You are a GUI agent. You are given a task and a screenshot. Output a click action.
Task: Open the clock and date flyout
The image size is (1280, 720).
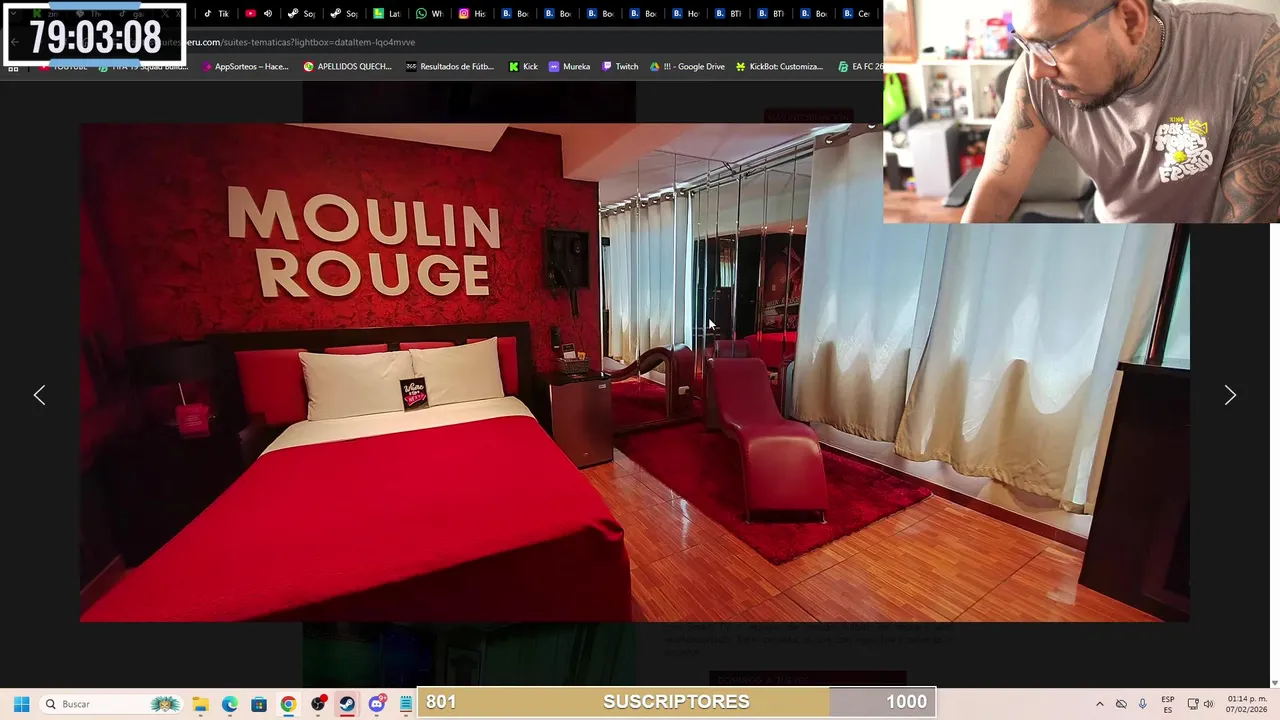pos(1246,704)
